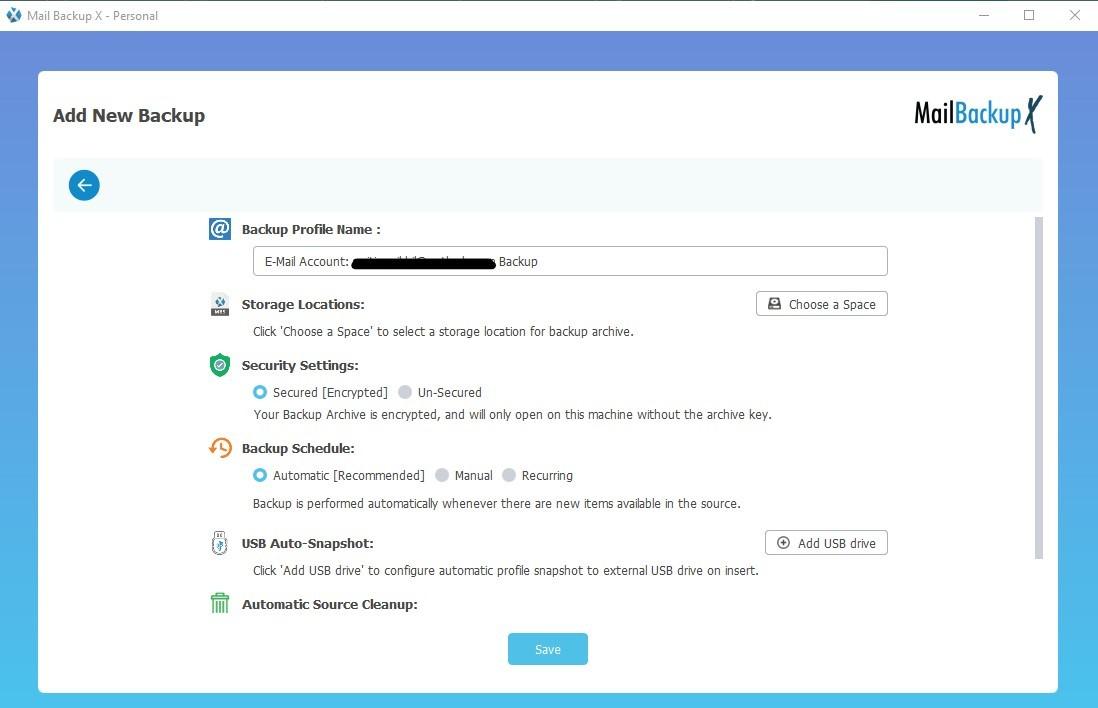Click the automatic backup description text
This screenshot has height=708, width=1098.
coord(496,504)
